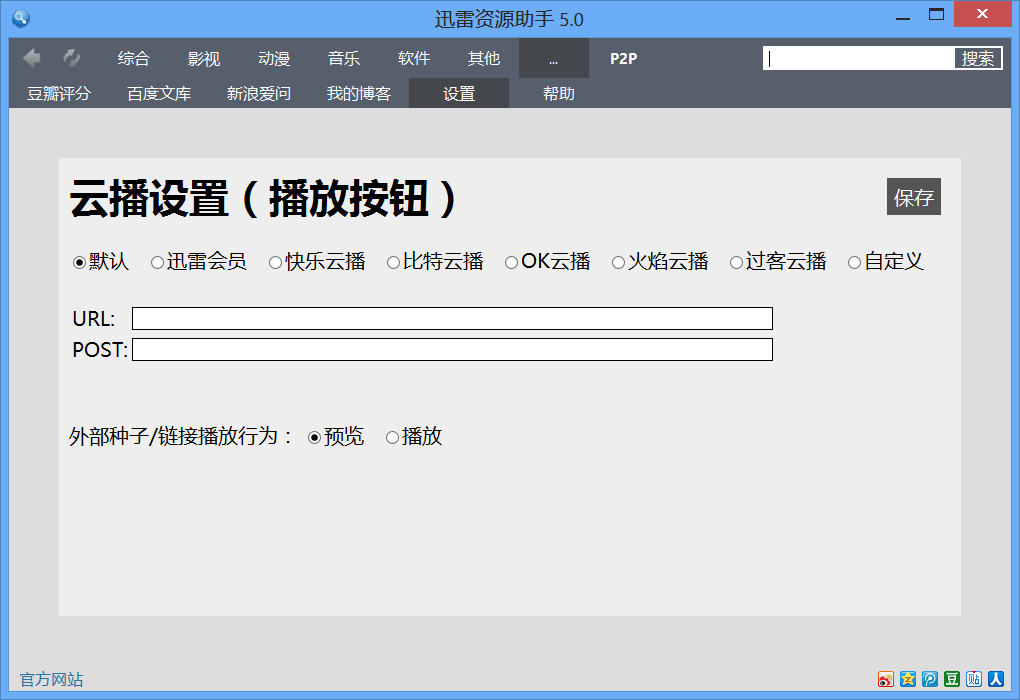Open the 音乐 category tab
Image resolution: width=1020 pixels, height=700 pixels.
pos(343,59)
